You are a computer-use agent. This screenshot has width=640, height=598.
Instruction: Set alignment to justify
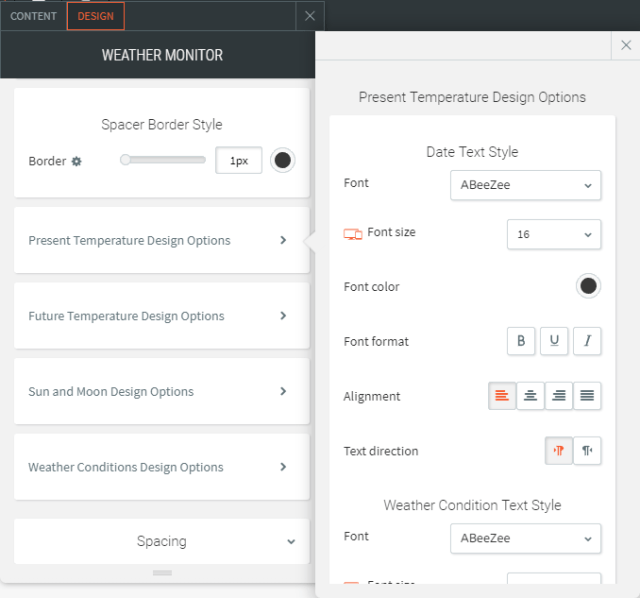pos(587,396)
